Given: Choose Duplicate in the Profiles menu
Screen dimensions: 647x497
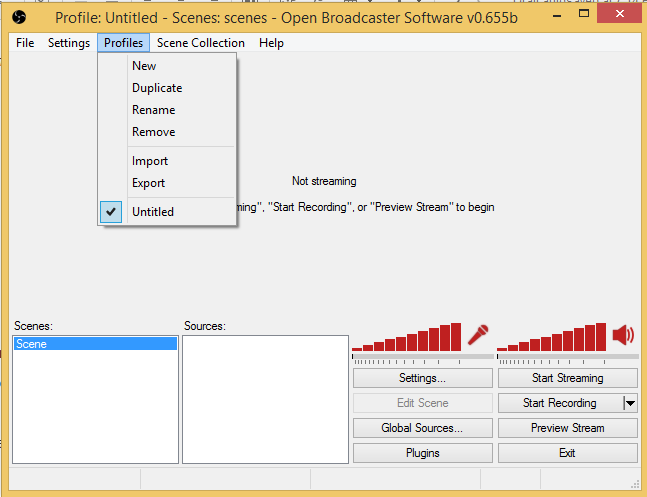Looking at the screenshot, I should [x=157, y=88].
